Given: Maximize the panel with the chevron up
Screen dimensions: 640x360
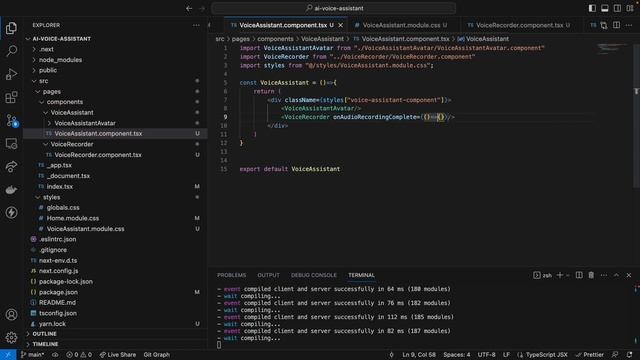Looking at the screenshot, I should [616, 276].
